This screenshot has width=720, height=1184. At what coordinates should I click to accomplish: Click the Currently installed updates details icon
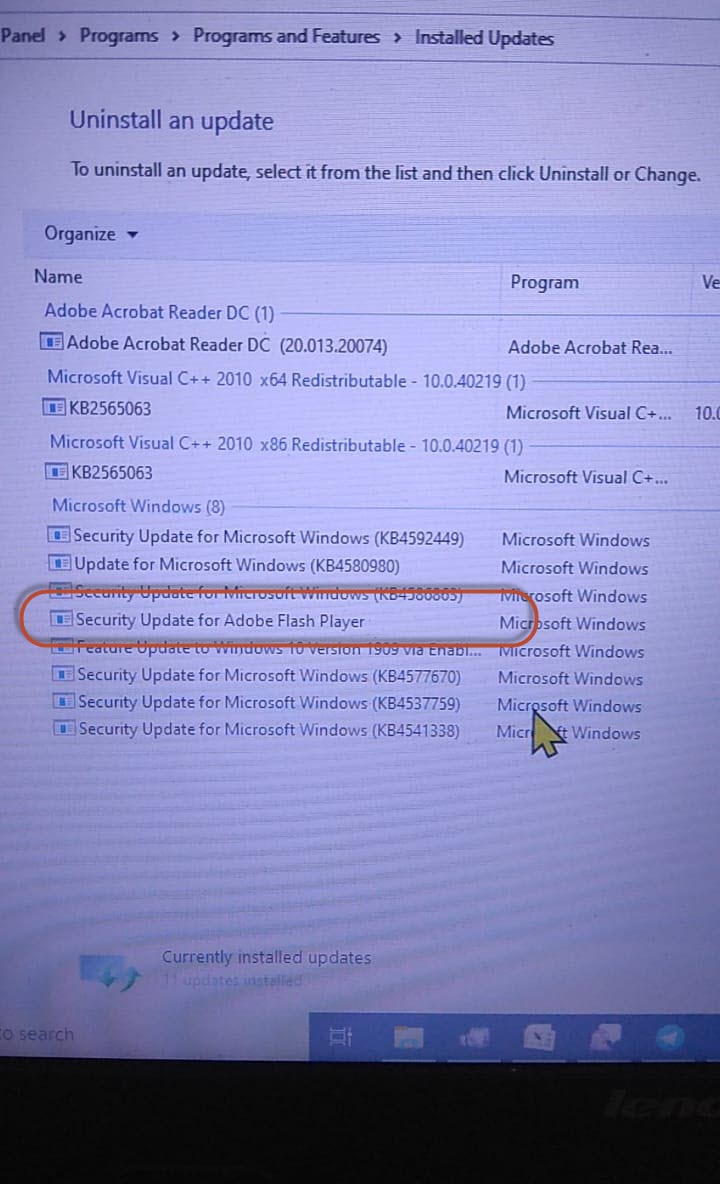(x=110, y=972)
